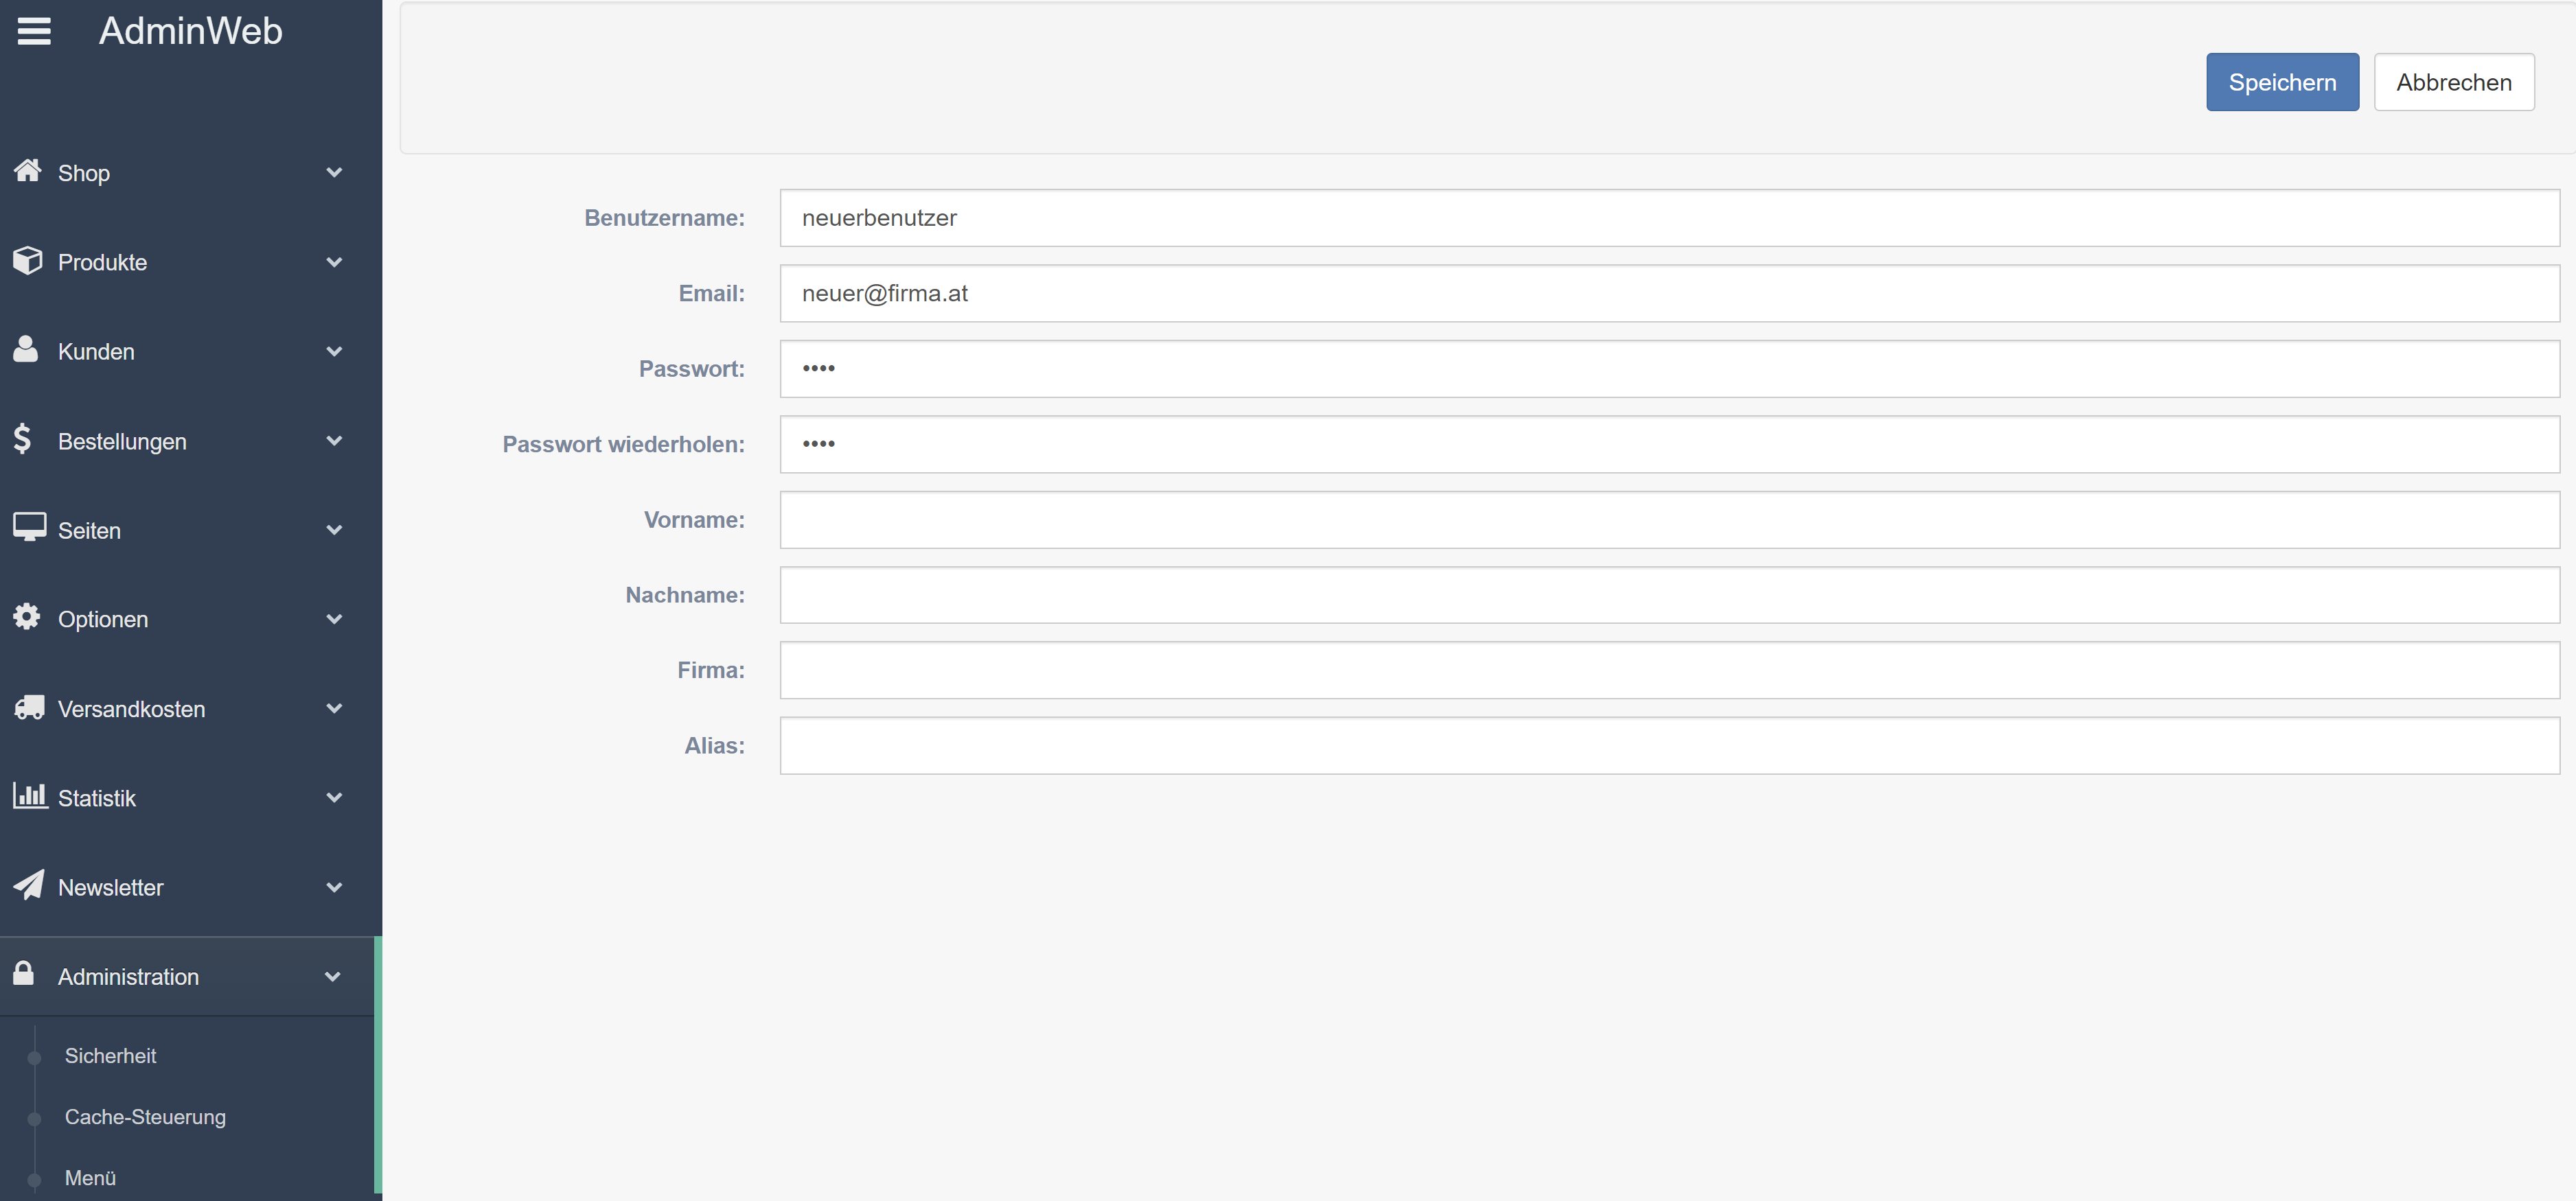Go to Menü submenu entry
The width and height of the screenshot is (2576, 1201).
90,1178
